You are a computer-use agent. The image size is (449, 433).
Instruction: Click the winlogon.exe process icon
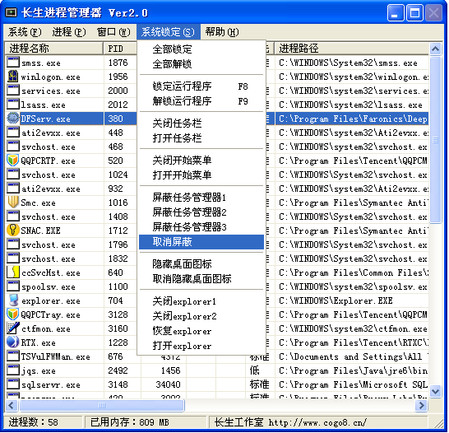13,76
